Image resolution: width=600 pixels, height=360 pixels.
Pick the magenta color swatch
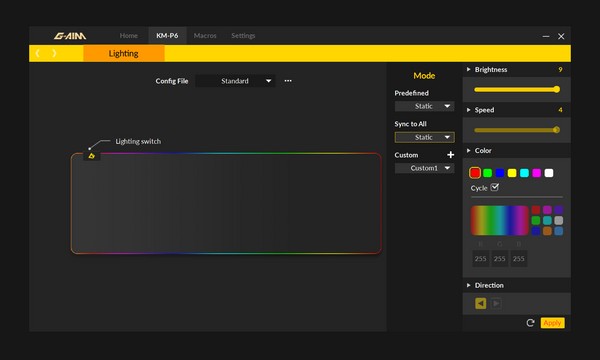tap(536, 173)
